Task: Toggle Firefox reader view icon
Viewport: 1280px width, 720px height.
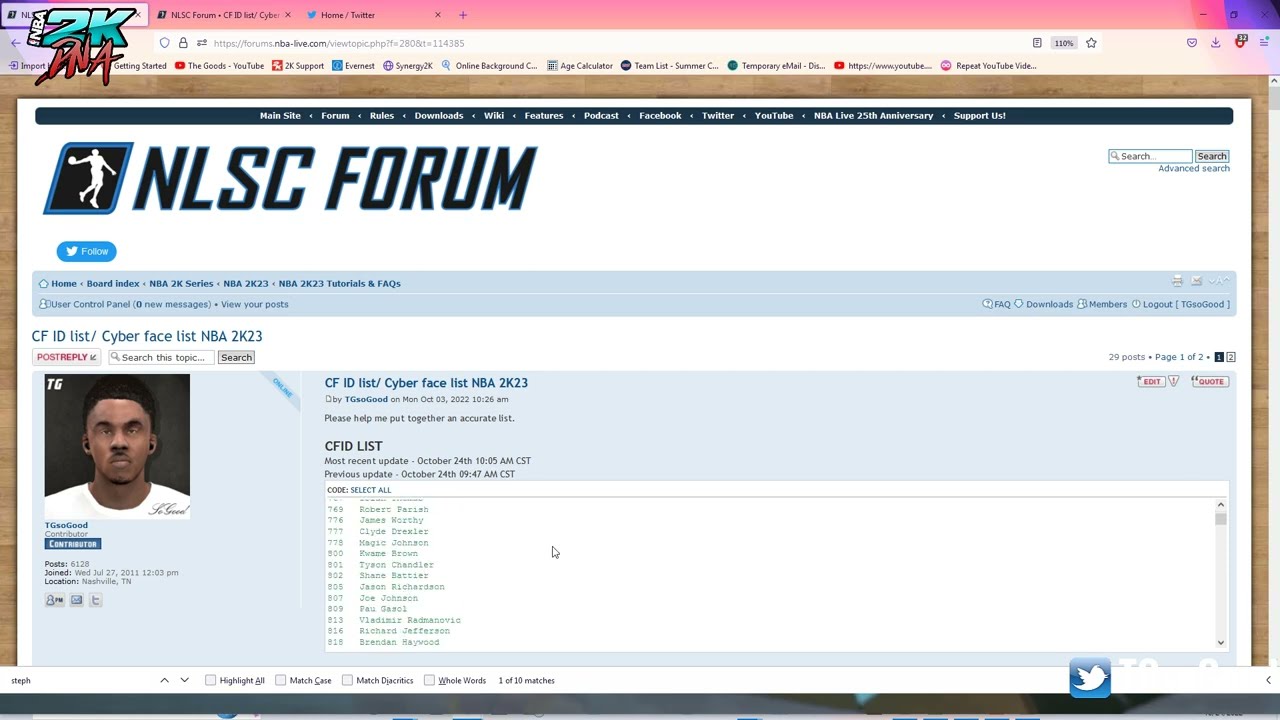Action: pos(1037,43)
